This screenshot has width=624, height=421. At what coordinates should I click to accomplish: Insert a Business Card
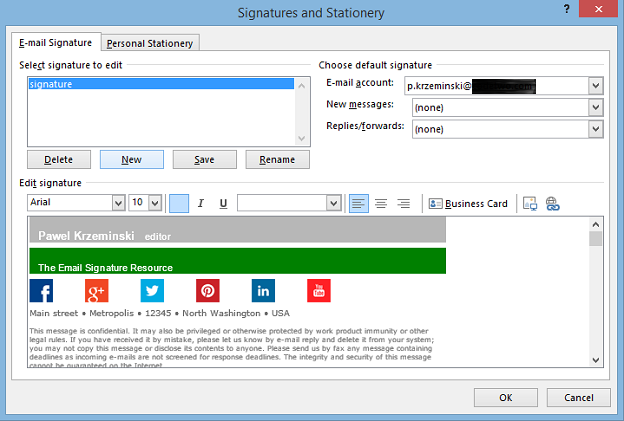point(468,203)
